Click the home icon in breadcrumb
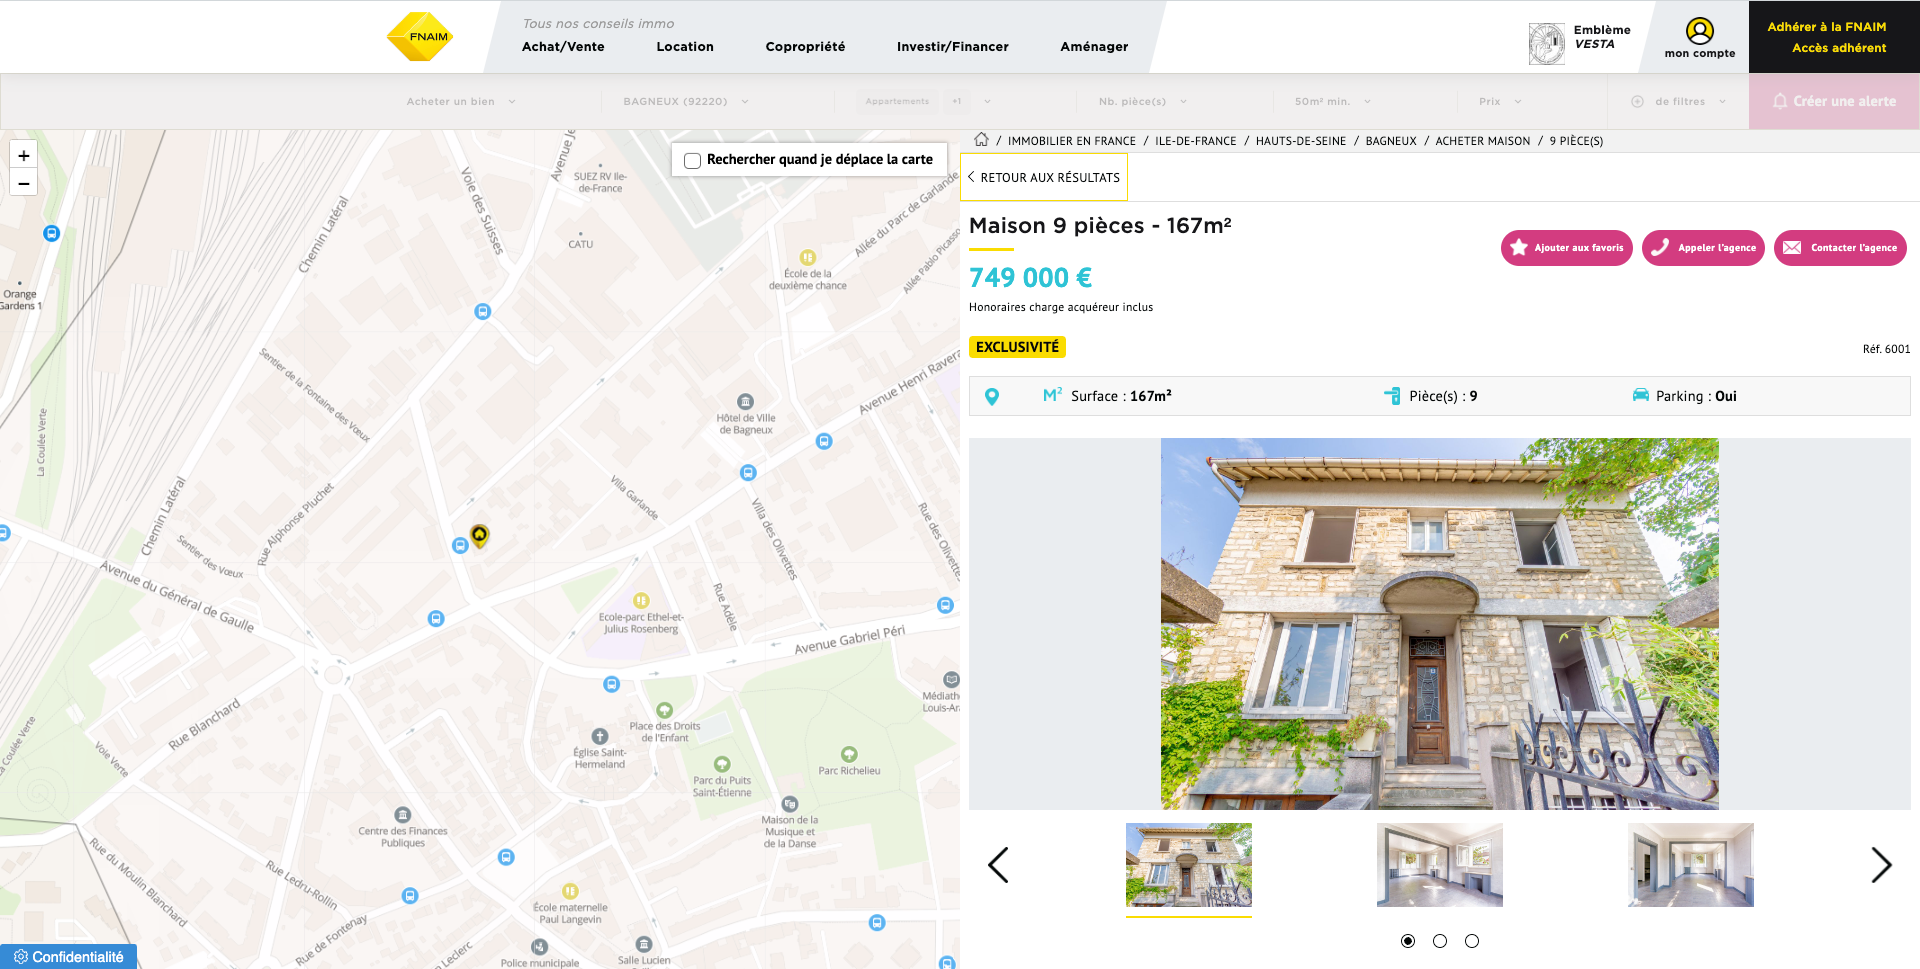The height and width of the screenshot is (969, 1920). coord(981,140)
